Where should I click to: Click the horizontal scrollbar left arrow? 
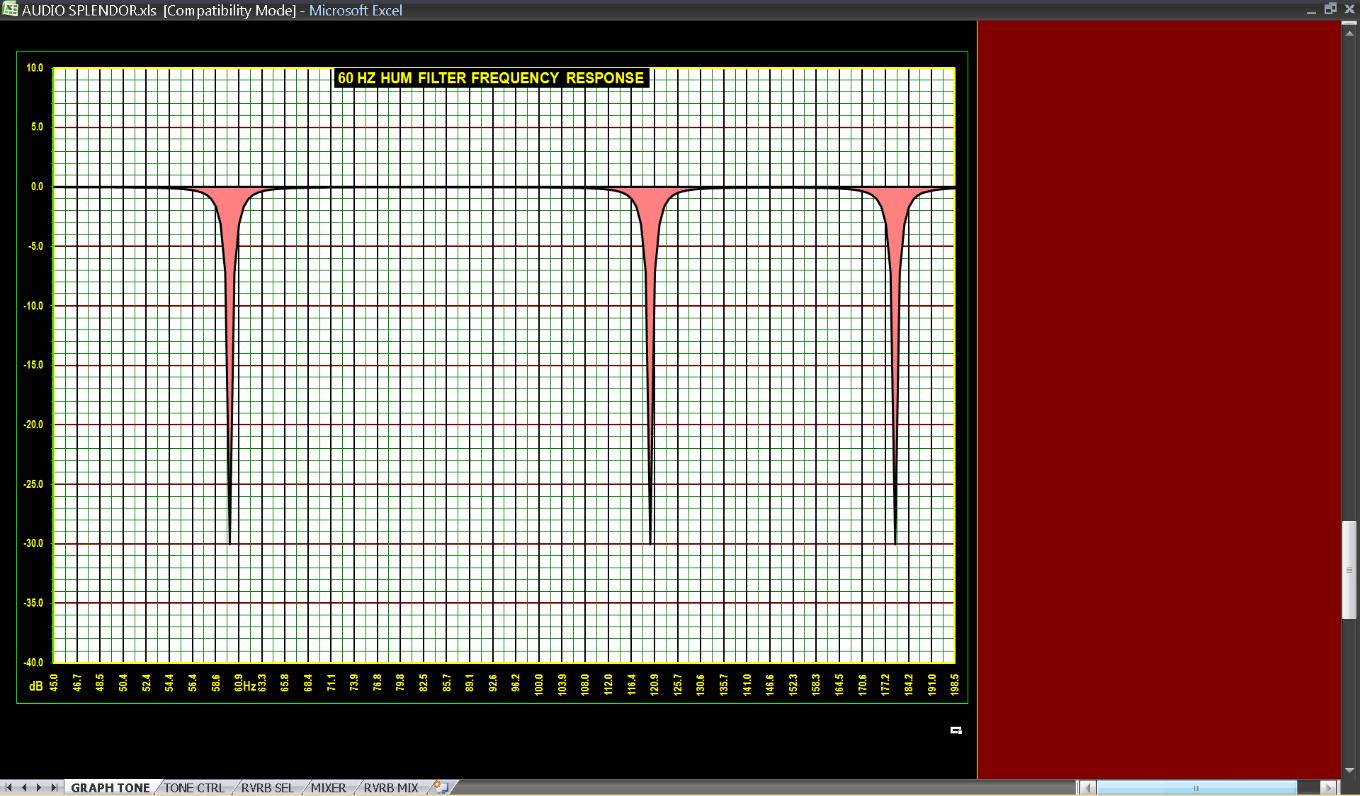click(x=1089, y=788)
